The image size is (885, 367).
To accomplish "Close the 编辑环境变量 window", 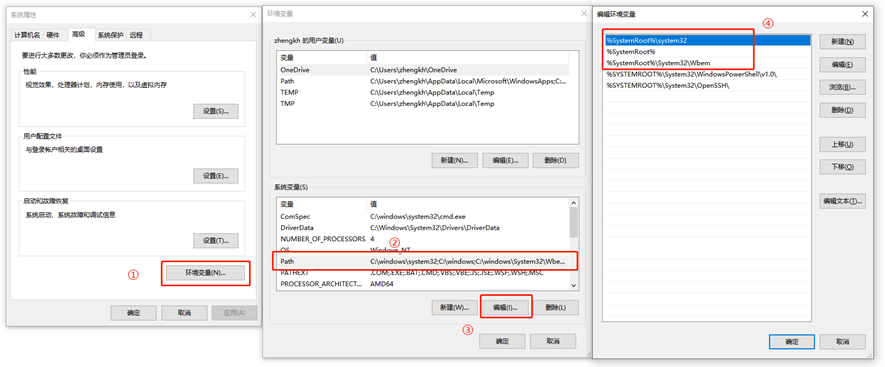I will coord(865,14).
